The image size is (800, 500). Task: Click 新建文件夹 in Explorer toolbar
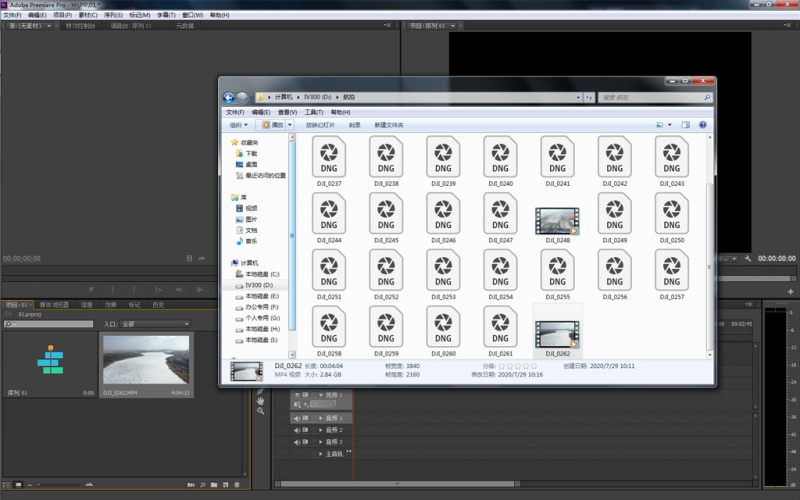[389, 125]
